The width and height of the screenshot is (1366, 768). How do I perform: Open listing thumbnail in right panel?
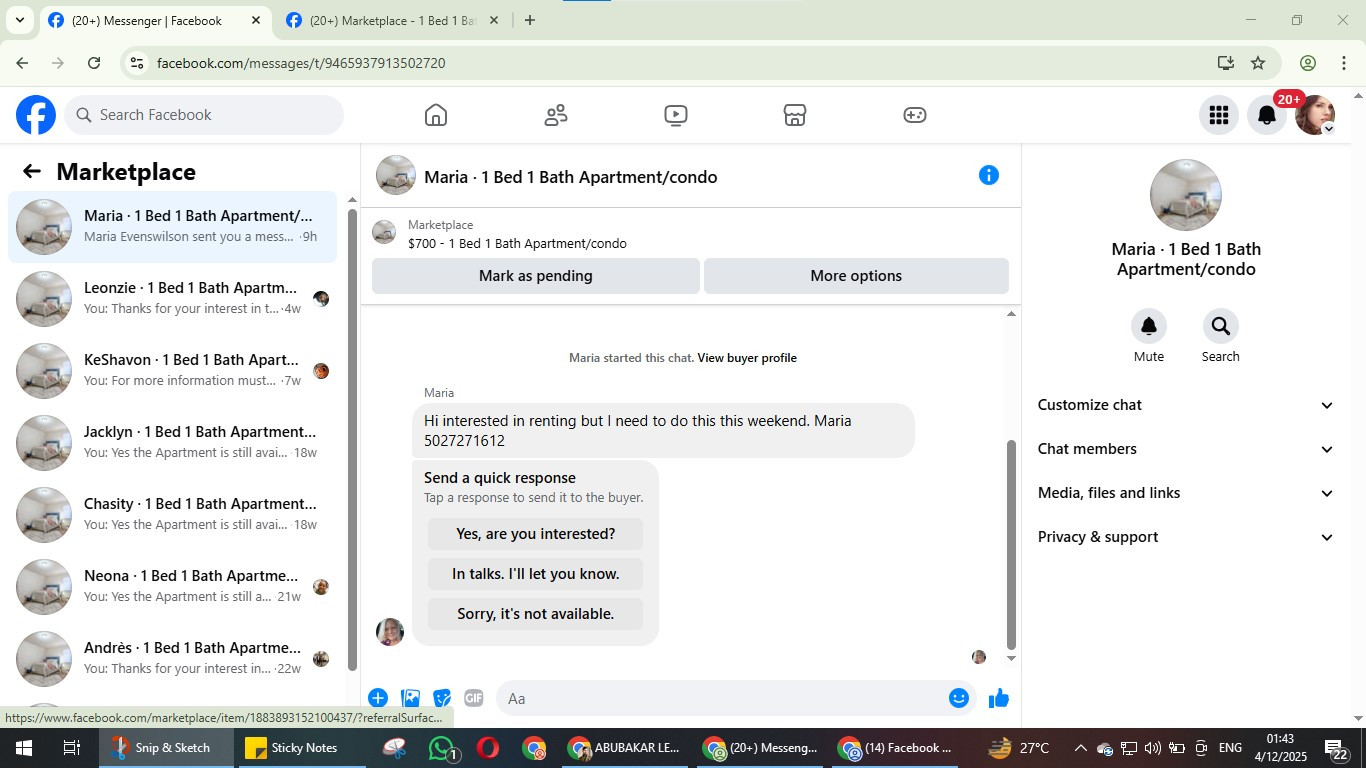point(1186,195)
